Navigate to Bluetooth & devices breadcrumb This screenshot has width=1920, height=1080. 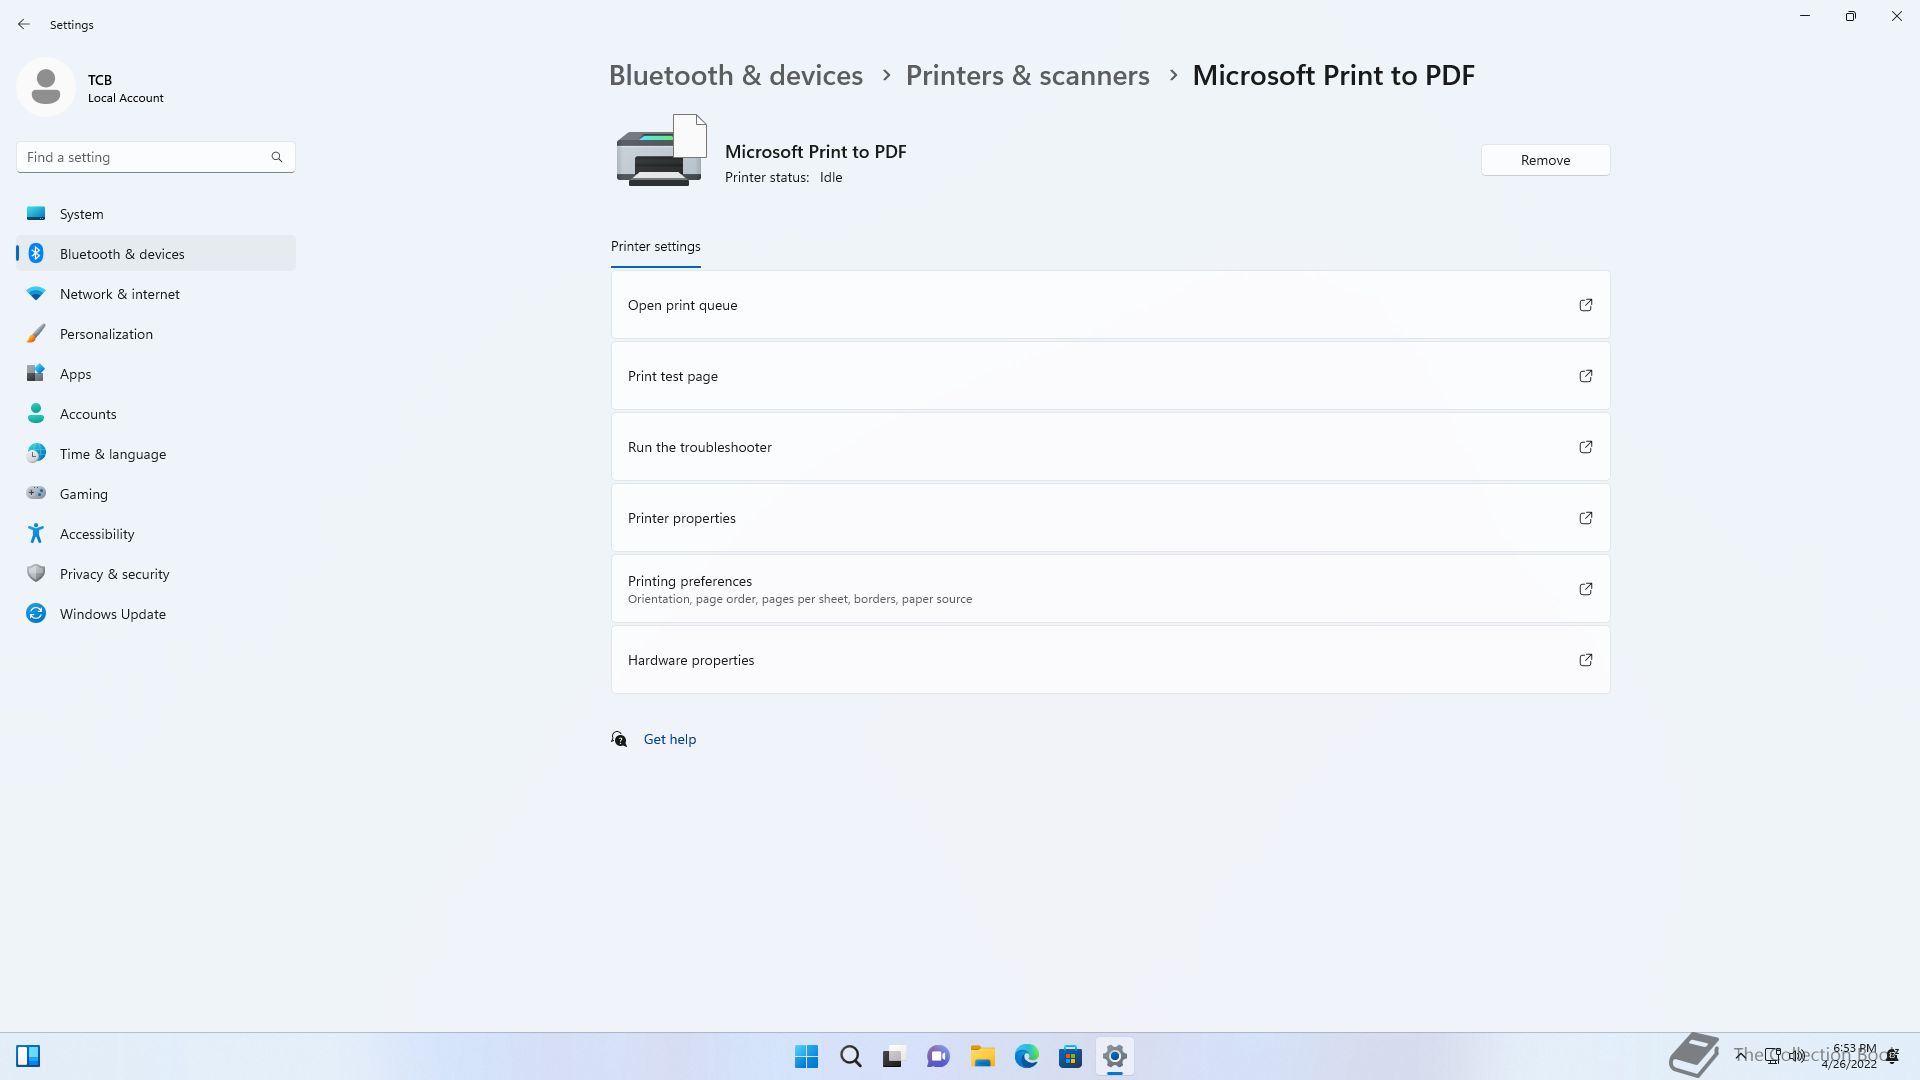[735, 75]
